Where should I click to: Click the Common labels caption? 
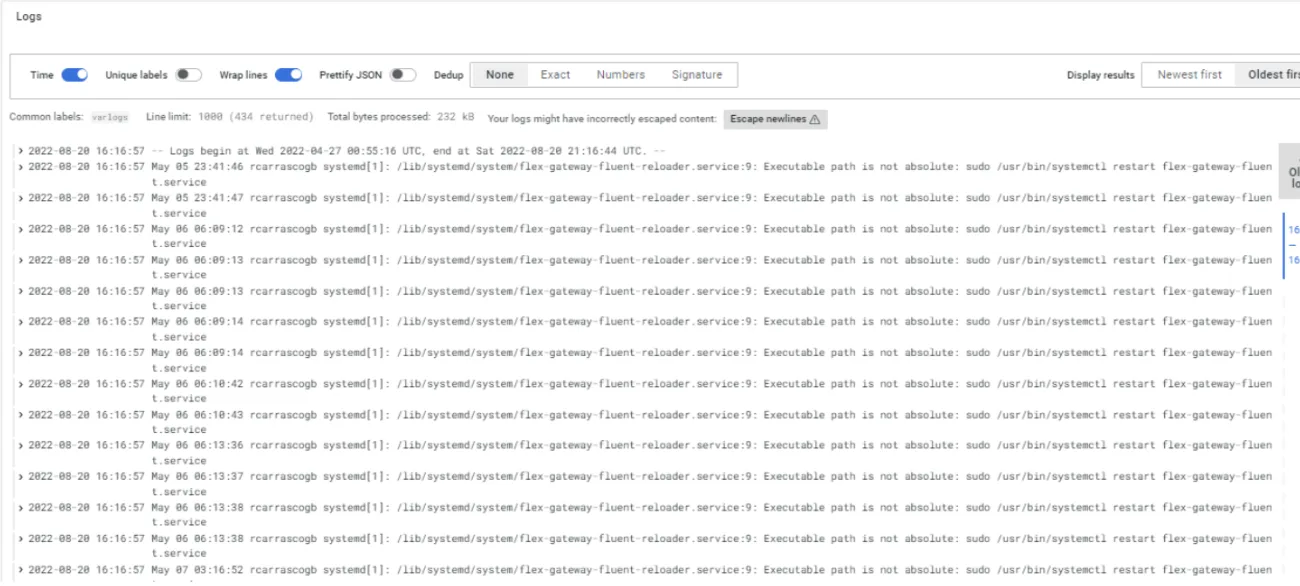(47, 118)
